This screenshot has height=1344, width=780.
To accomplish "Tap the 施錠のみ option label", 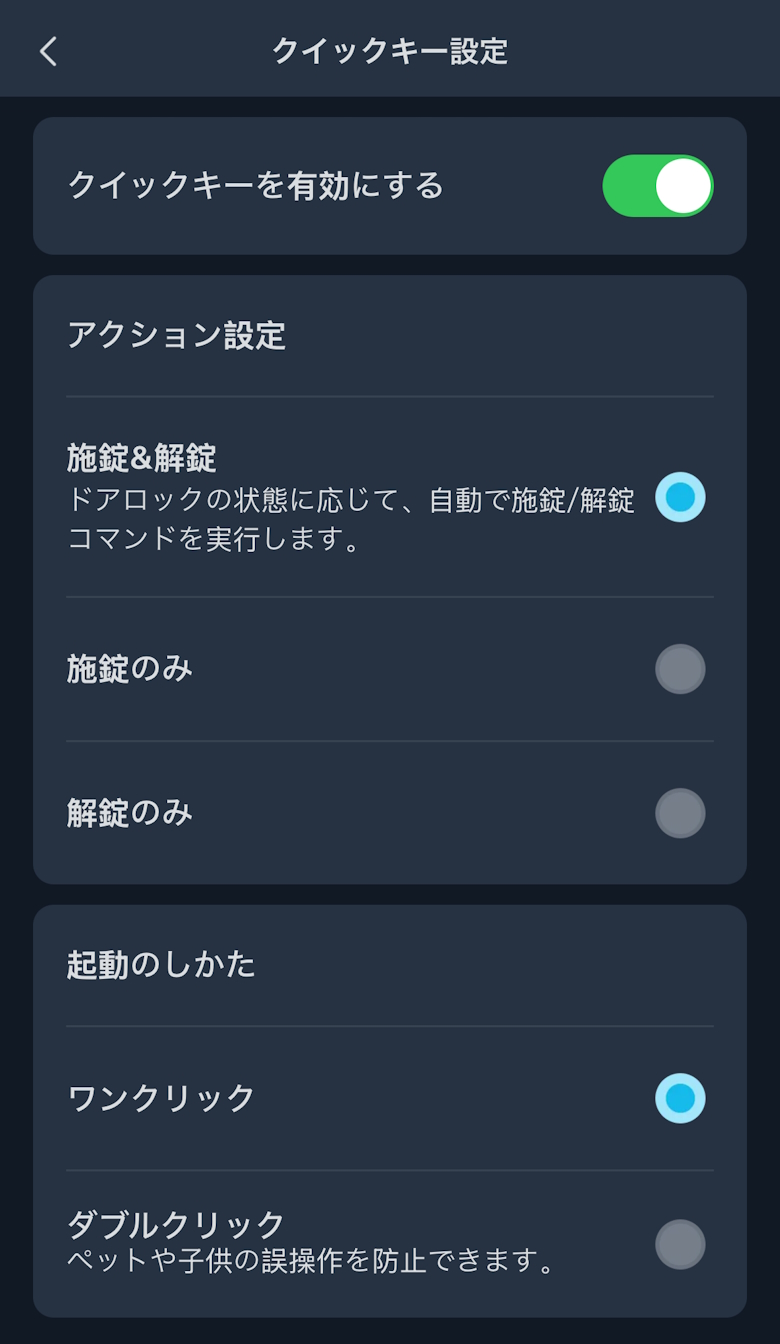I will coord(129,669).
